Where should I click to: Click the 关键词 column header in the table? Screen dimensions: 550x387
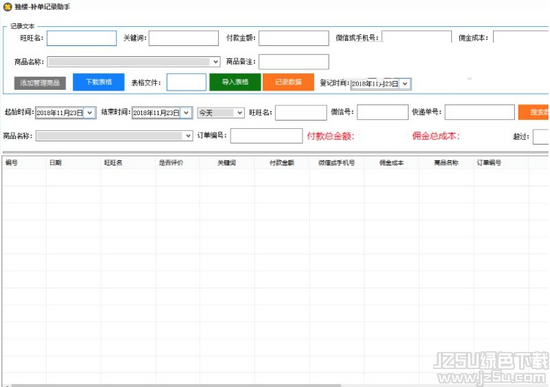click(x=227, y=163)
